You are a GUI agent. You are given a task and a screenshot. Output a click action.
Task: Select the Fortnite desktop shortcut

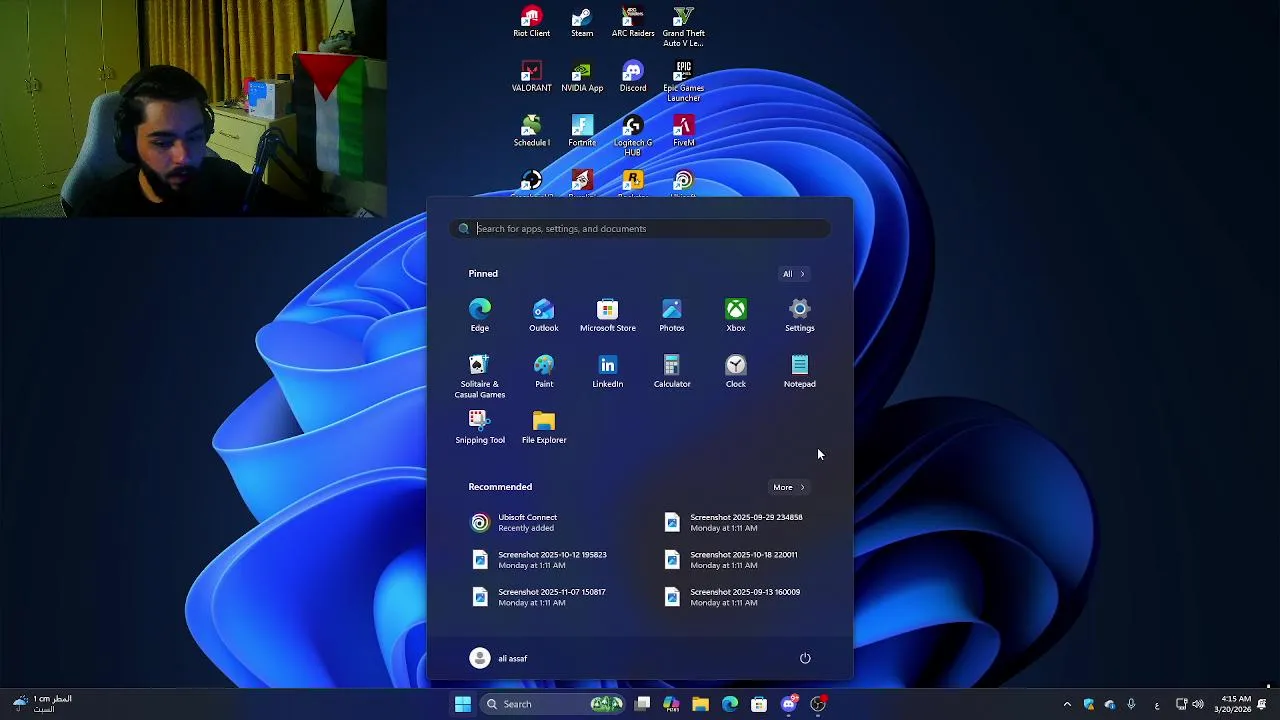582,132
